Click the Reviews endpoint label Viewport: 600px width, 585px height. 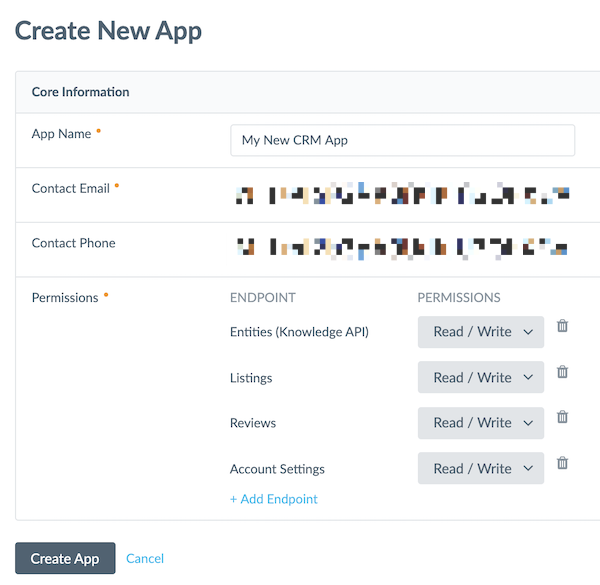[253, 423]
